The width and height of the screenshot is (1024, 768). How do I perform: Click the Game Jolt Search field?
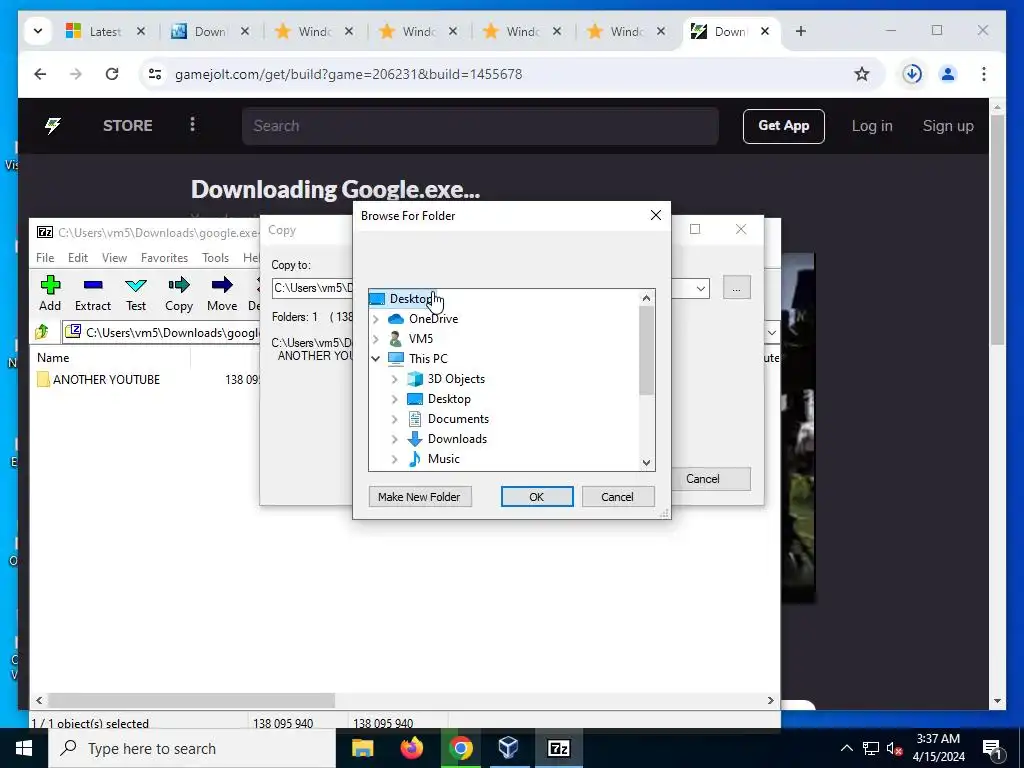point(480,126)
